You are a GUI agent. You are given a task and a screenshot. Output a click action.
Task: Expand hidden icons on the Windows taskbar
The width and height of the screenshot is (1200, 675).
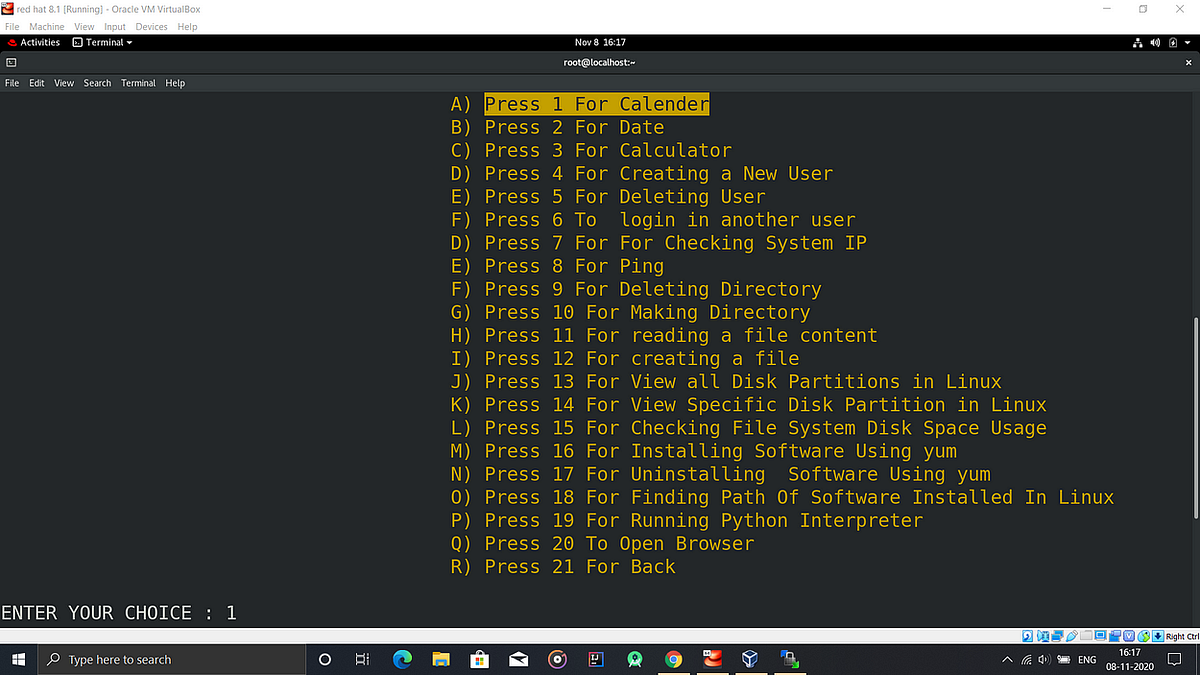pyautogui.click(x=1007, y=659)
